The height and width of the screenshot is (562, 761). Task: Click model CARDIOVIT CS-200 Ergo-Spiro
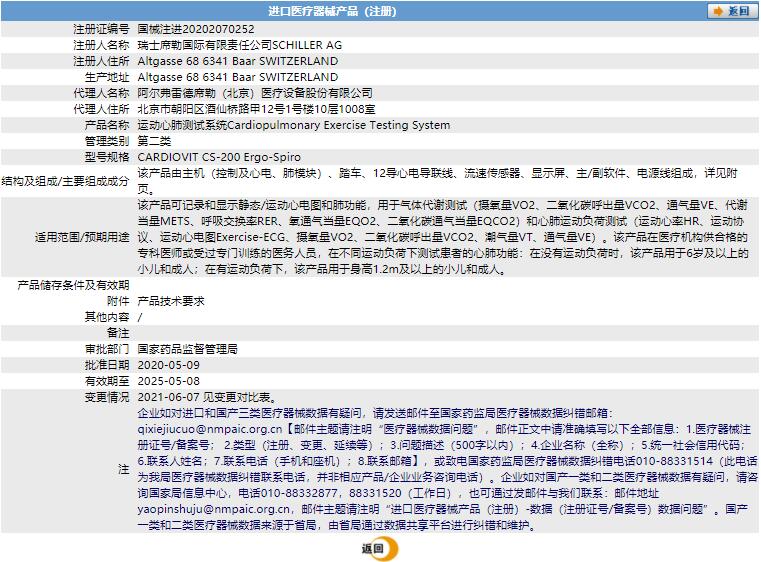click(219, 157)
